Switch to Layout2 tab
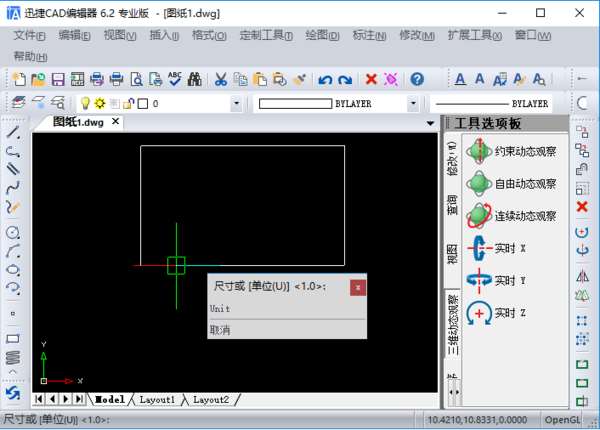The width and height of the screenshot is (600, 430). 211,400
